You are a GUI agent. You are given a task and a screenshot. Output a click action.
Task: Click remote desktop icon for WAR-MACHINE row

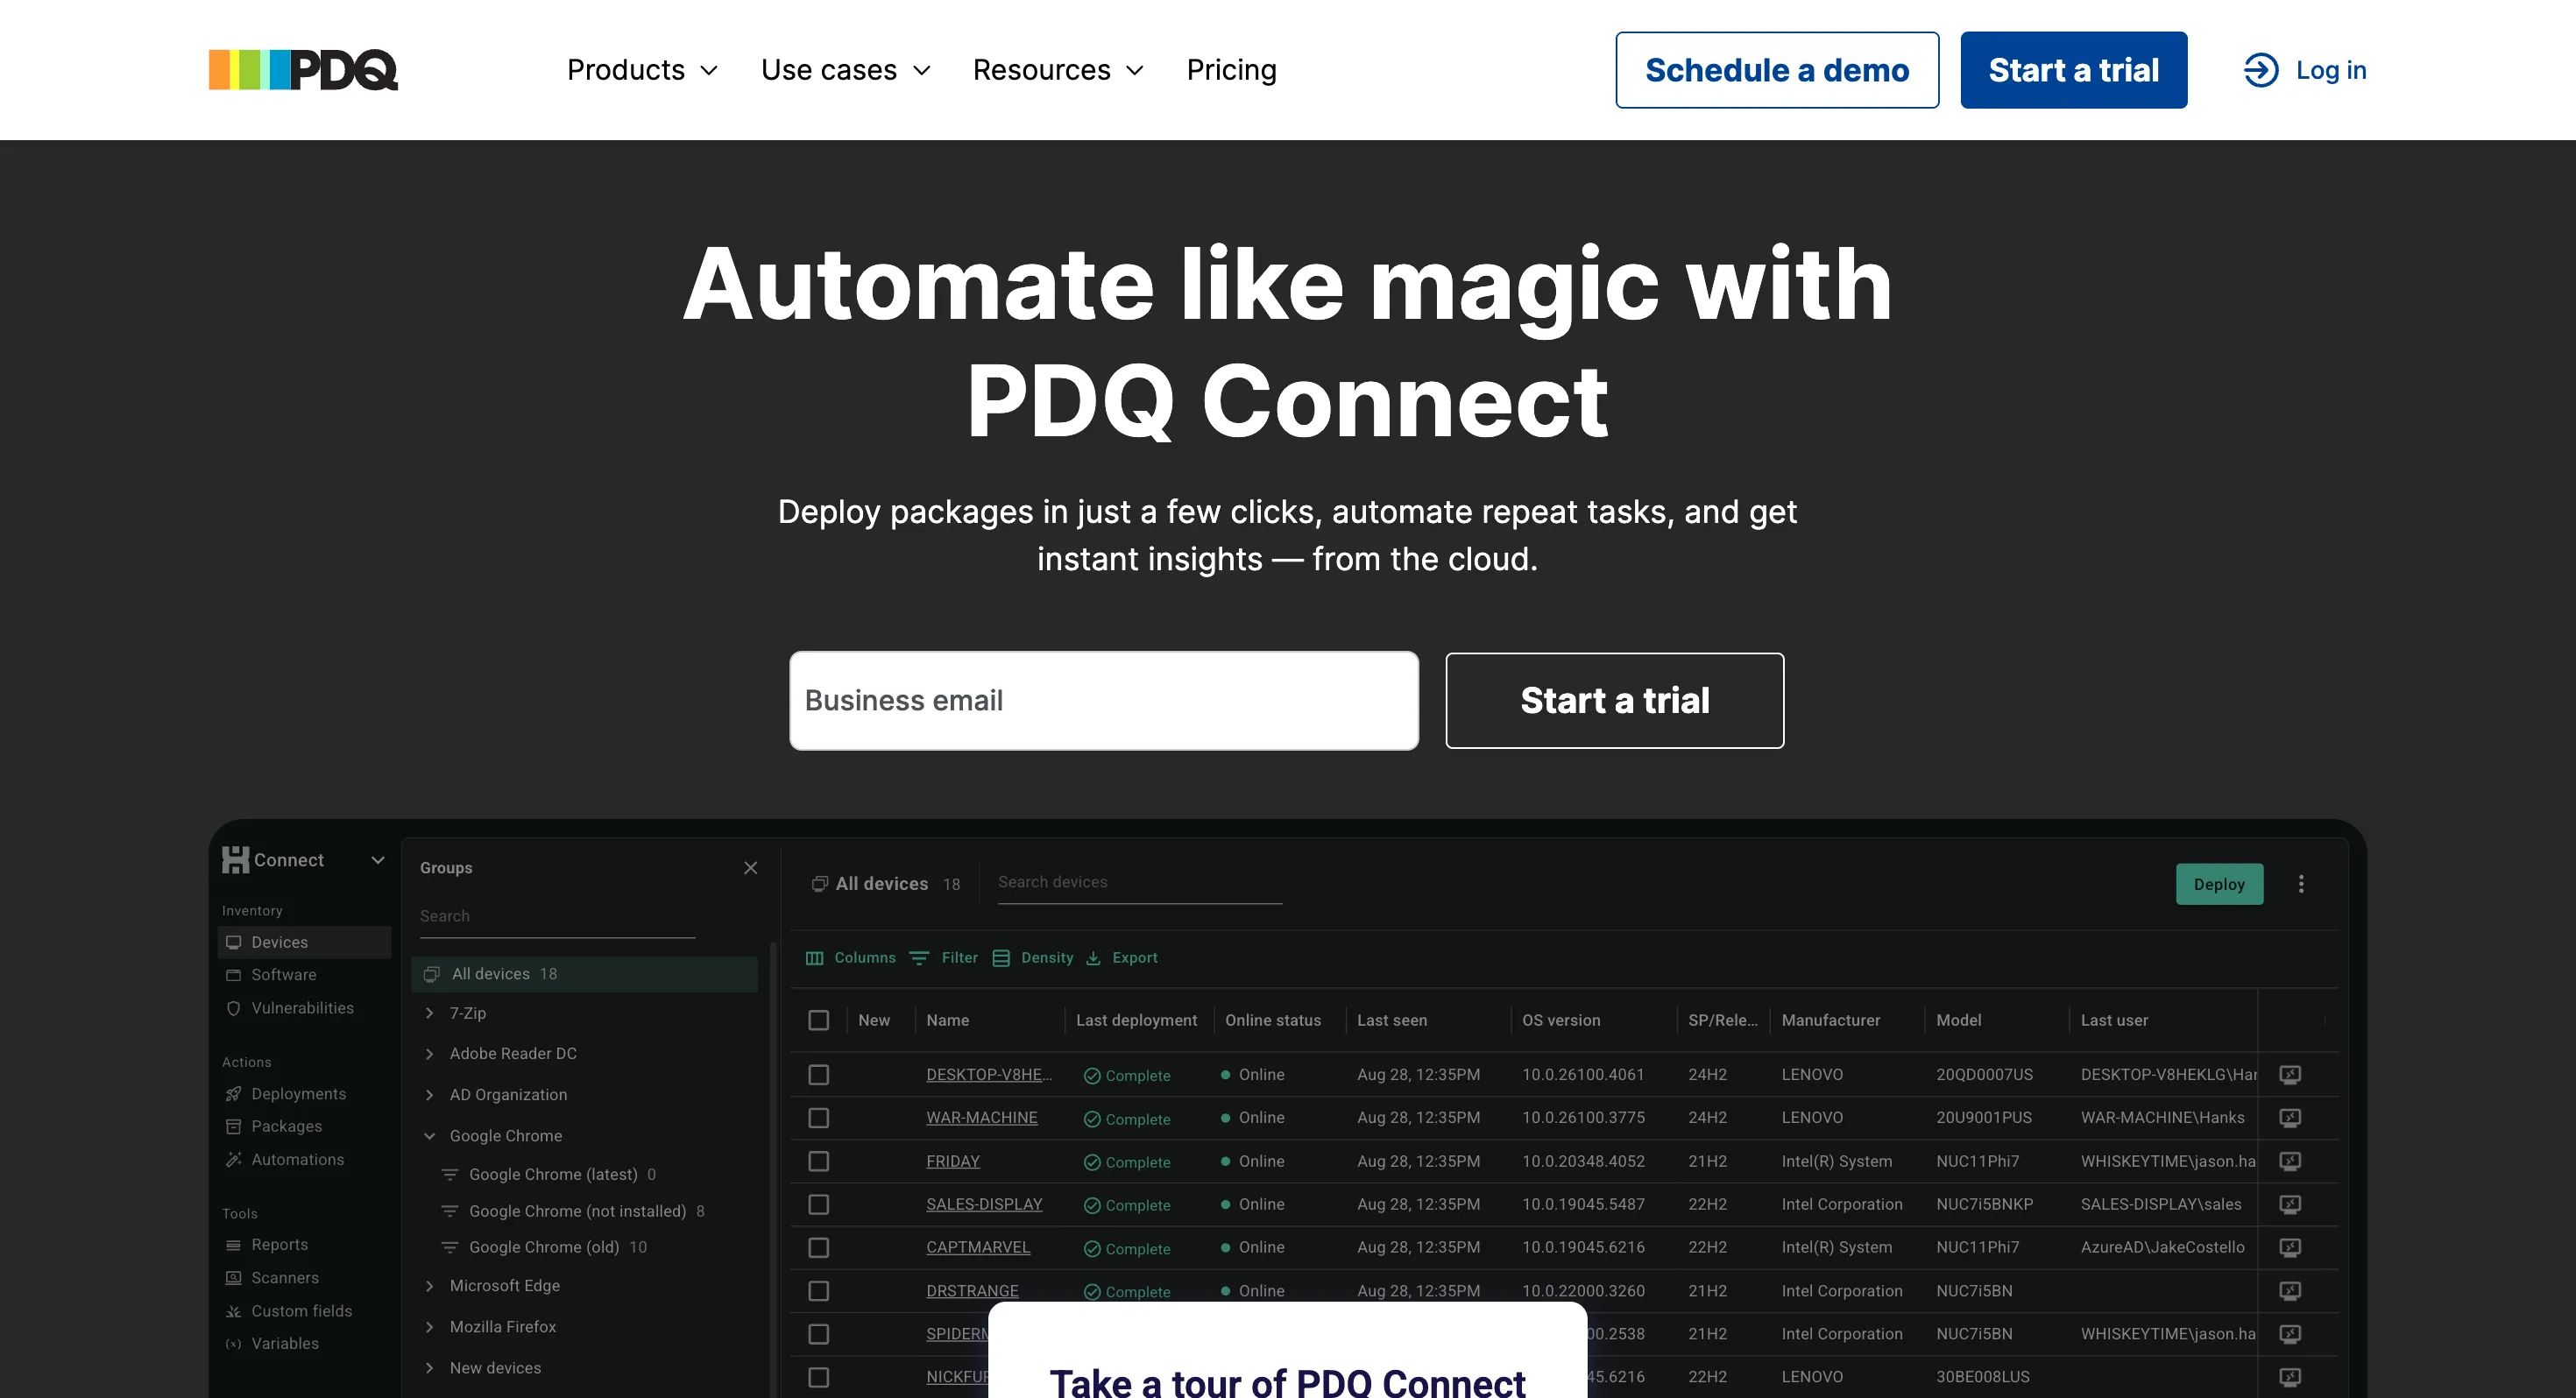click(2290, 1118)
